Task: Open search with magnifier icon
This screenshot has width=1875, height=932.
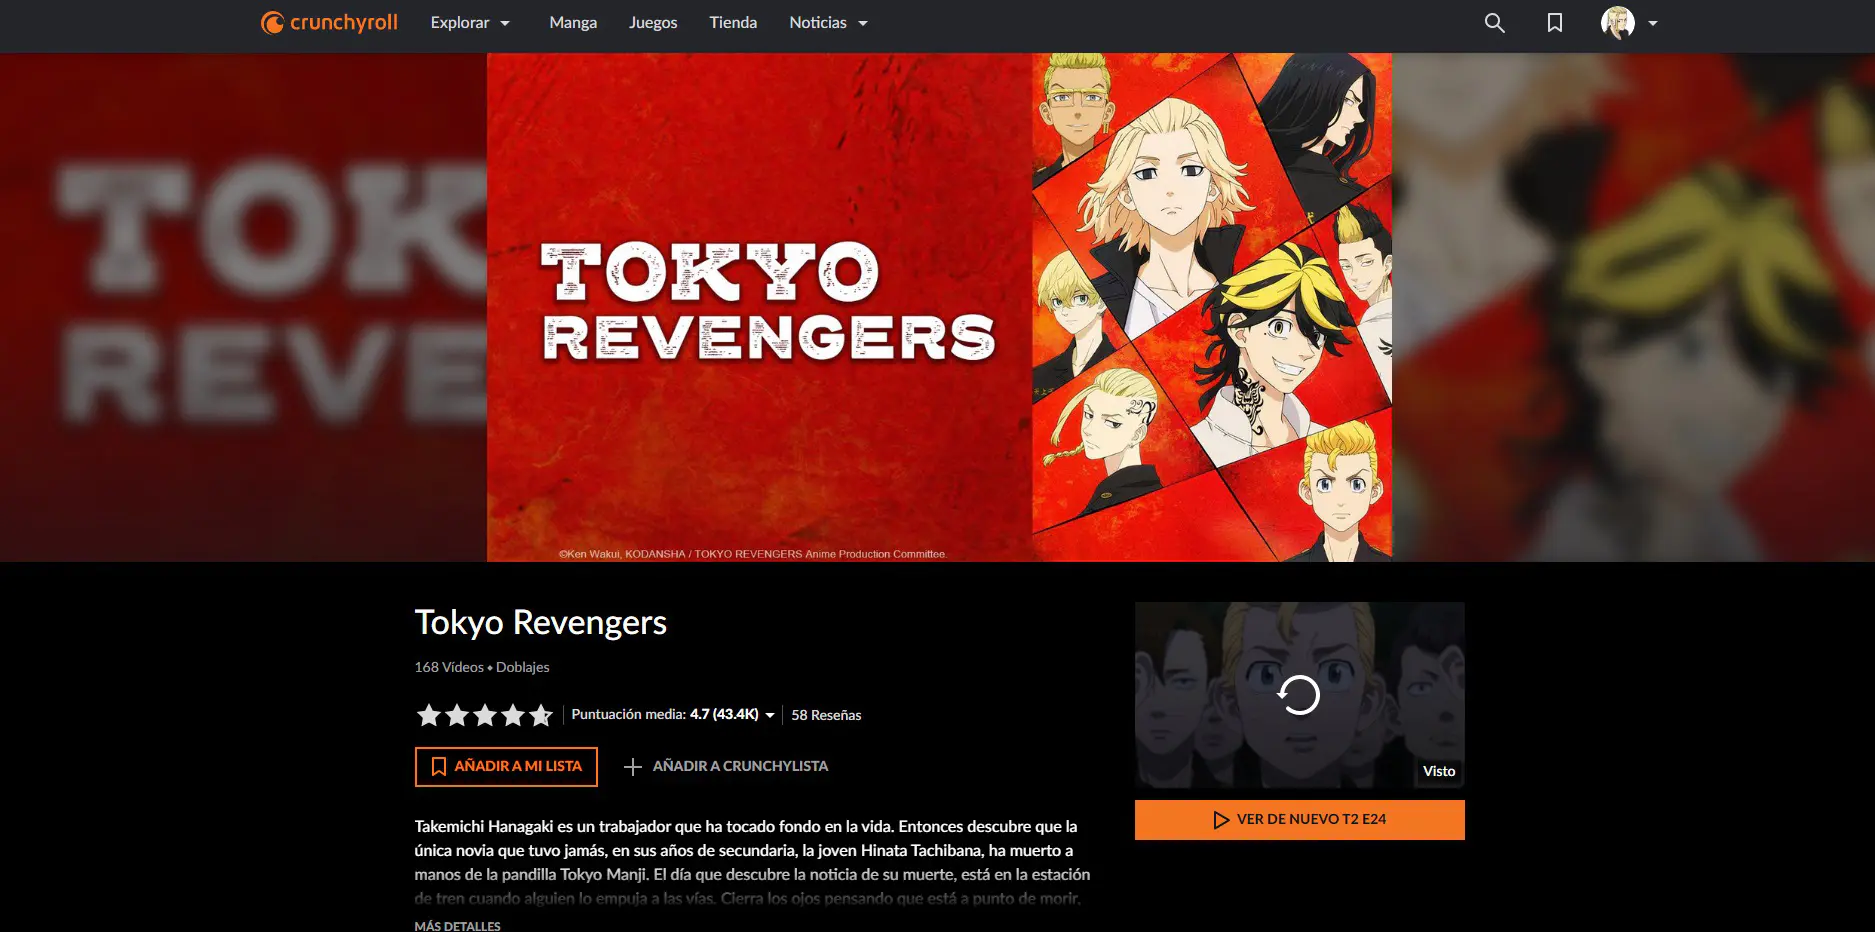Action: coord(1494,22)
